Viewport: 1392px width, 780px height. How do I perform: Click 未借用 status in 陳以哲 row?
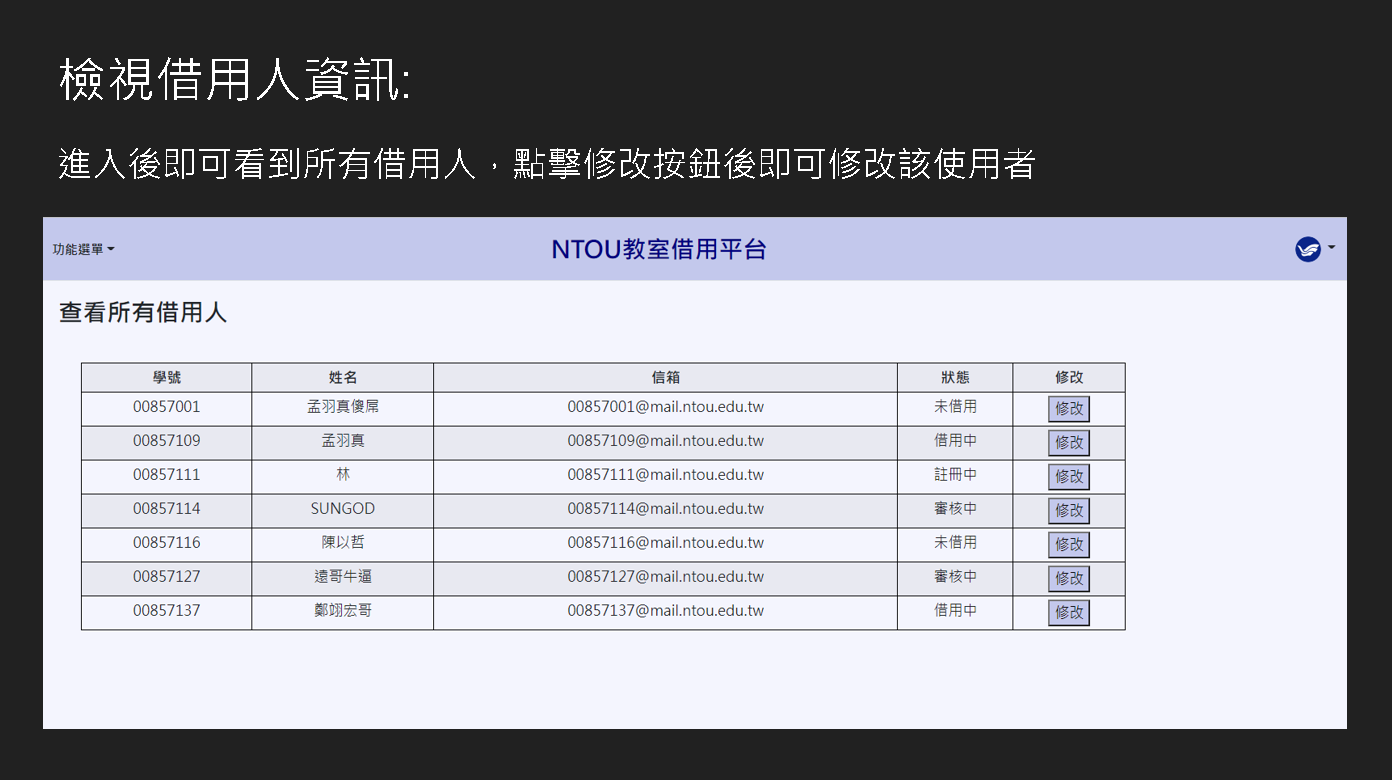(955, 543)
